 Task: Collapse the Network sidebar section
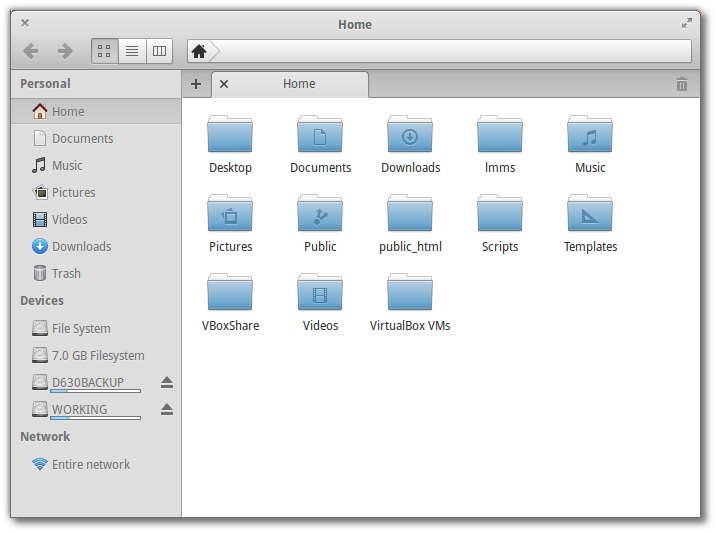pos(45,437)
